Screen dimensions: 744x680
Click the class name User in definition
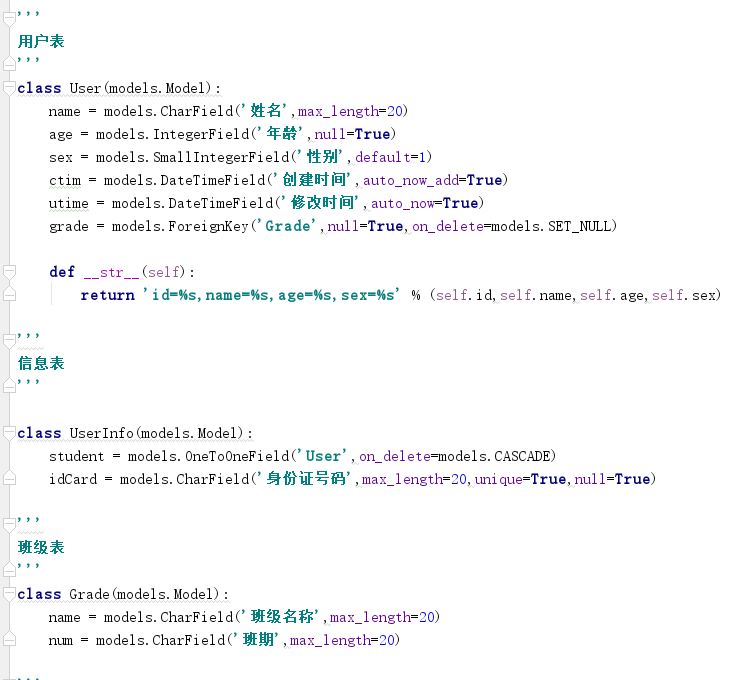85,88
